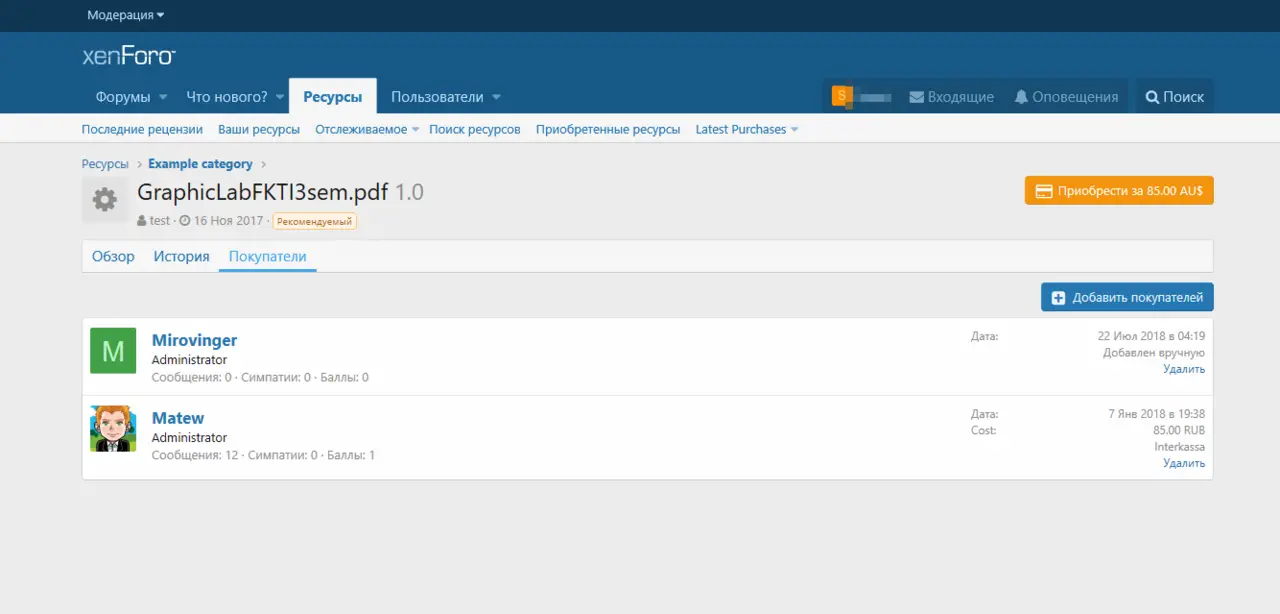Open Mirovinger's green M avatar
Screen dimensions: 1280x614
(113, 351)
